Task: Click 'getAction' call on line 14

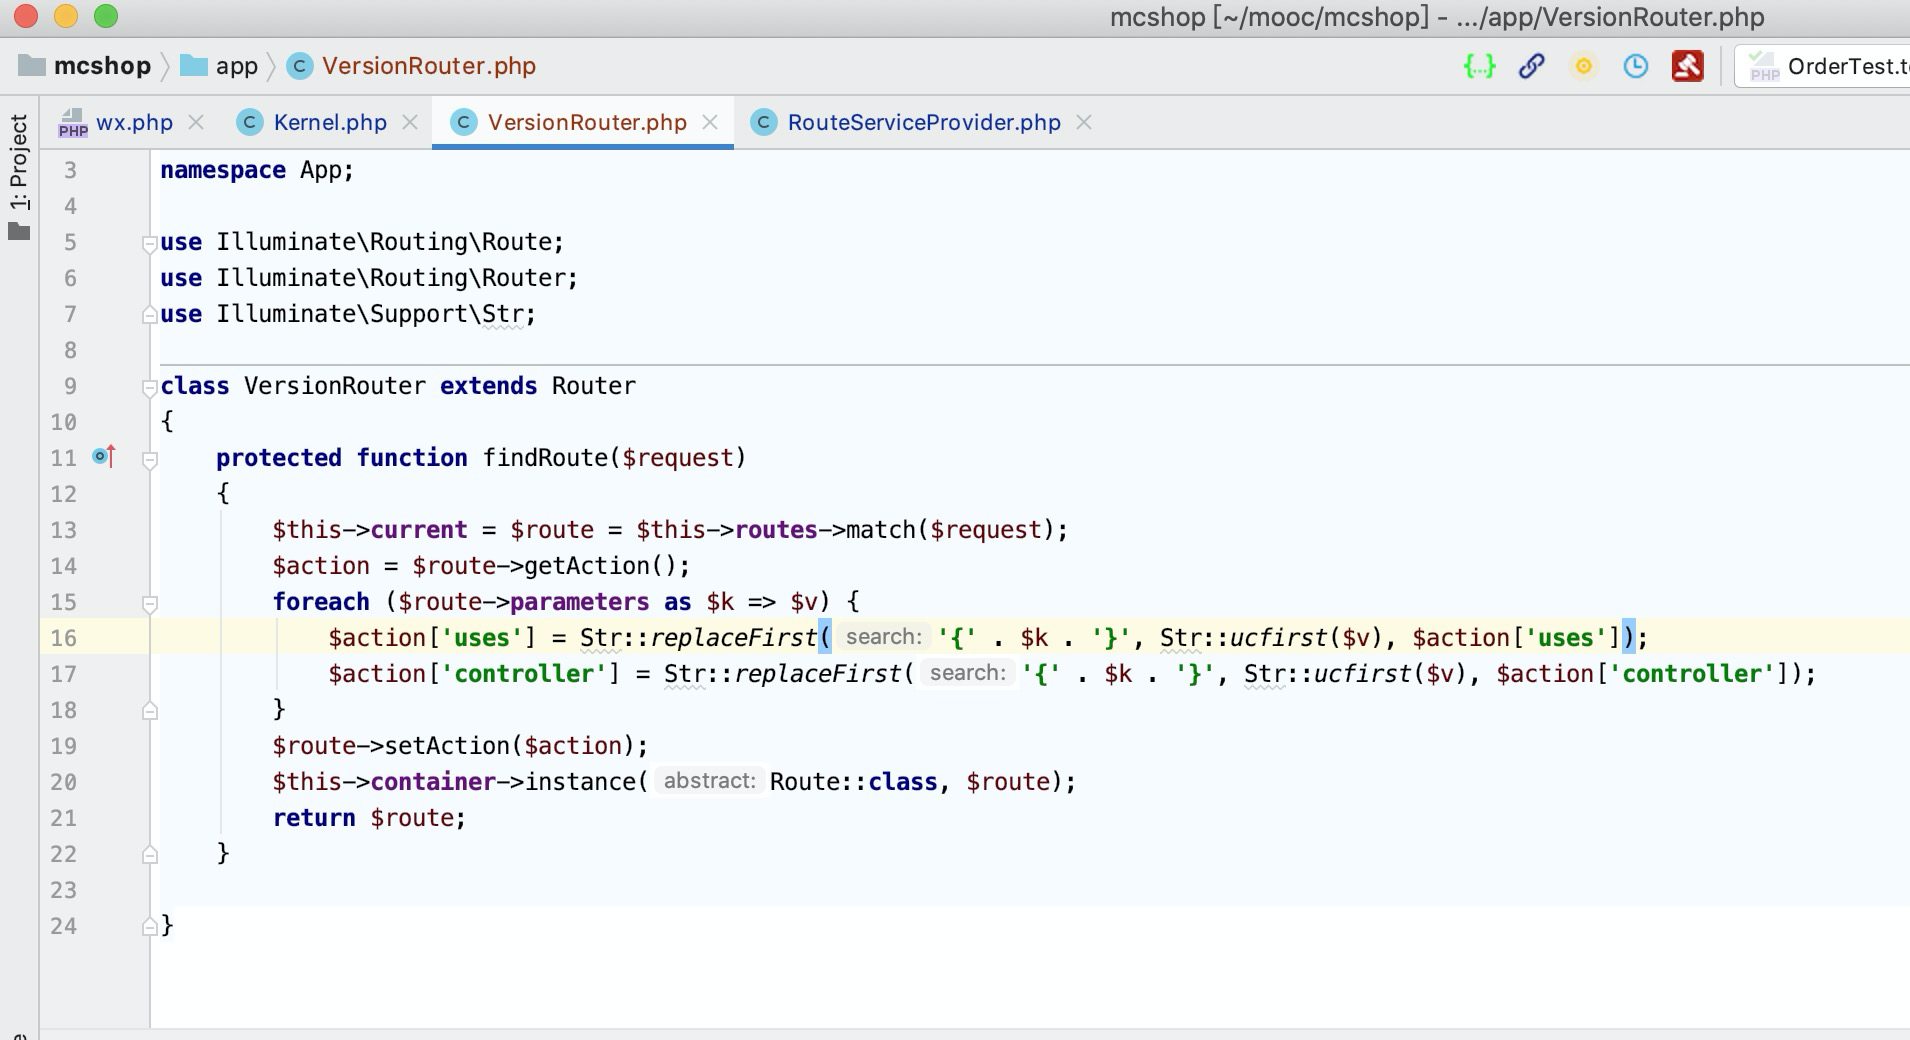Action: 587,566
